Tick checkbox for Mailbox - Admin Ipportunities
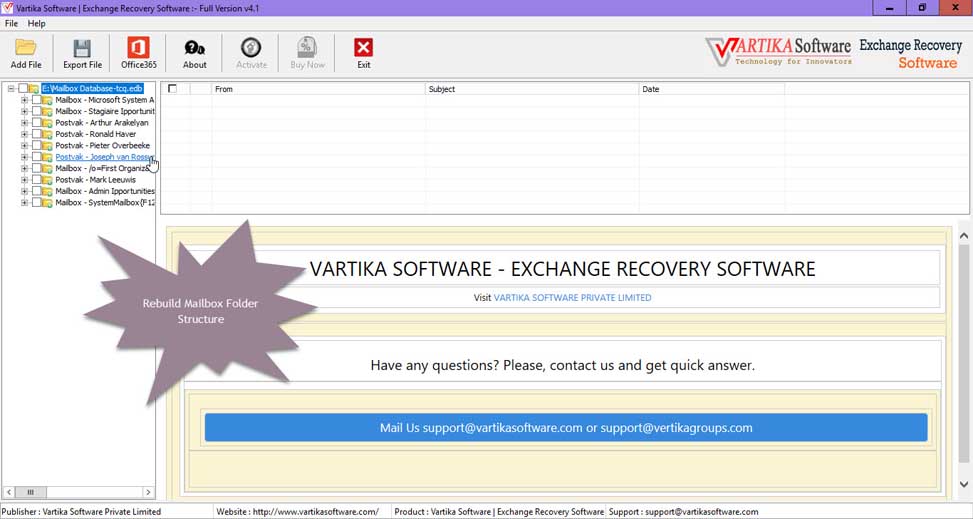973x519 pixels. pos(37,191)
